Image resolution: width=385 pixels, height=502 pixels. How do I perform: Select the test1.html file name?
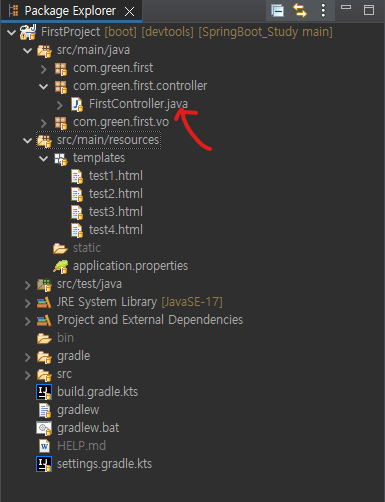coord(116,176)
